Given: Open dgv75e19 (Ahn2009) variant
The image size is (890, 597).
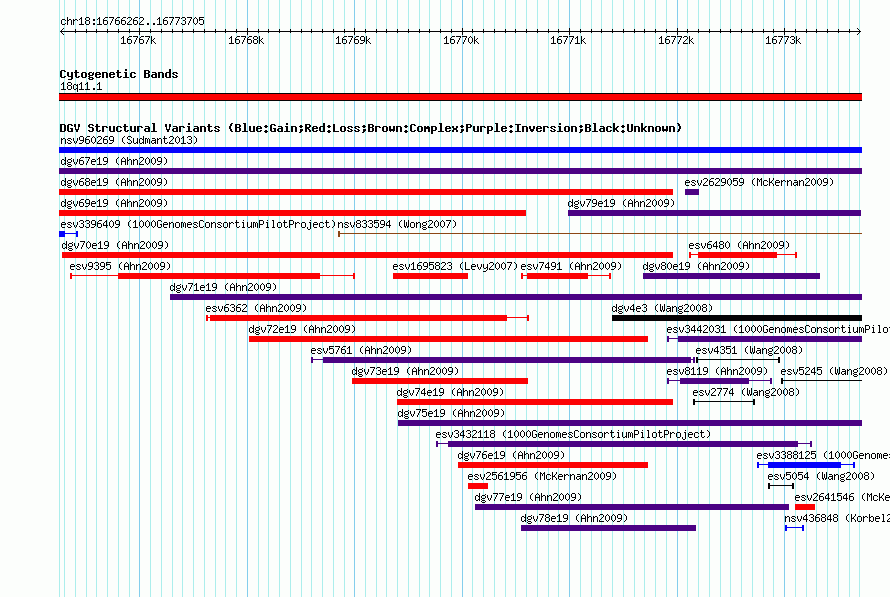Looking at the screenshot, I should 451,413.
